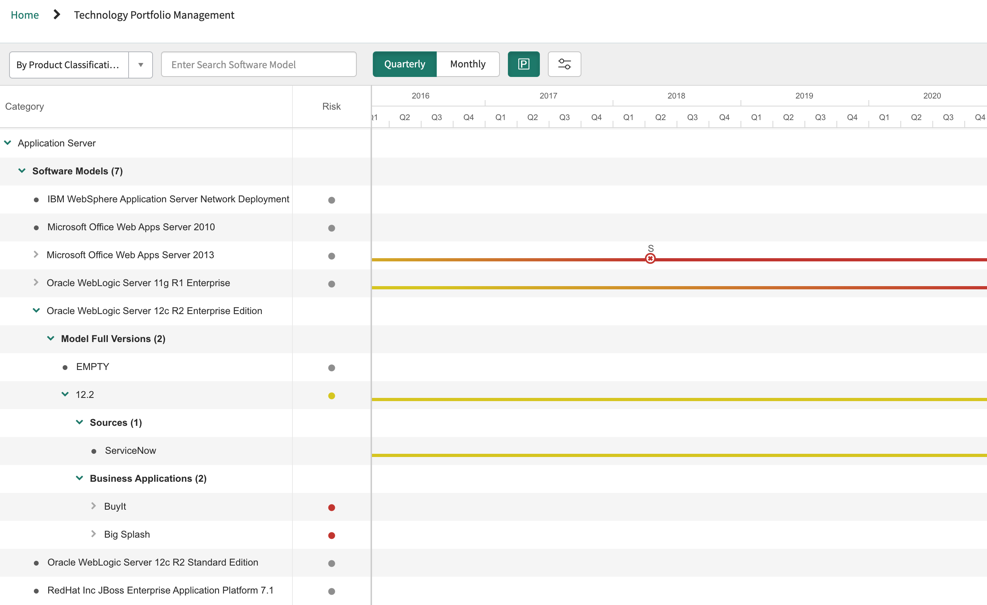Click the 2018 year header
This screenshot has height=605, width=987.
pos(676,96)
